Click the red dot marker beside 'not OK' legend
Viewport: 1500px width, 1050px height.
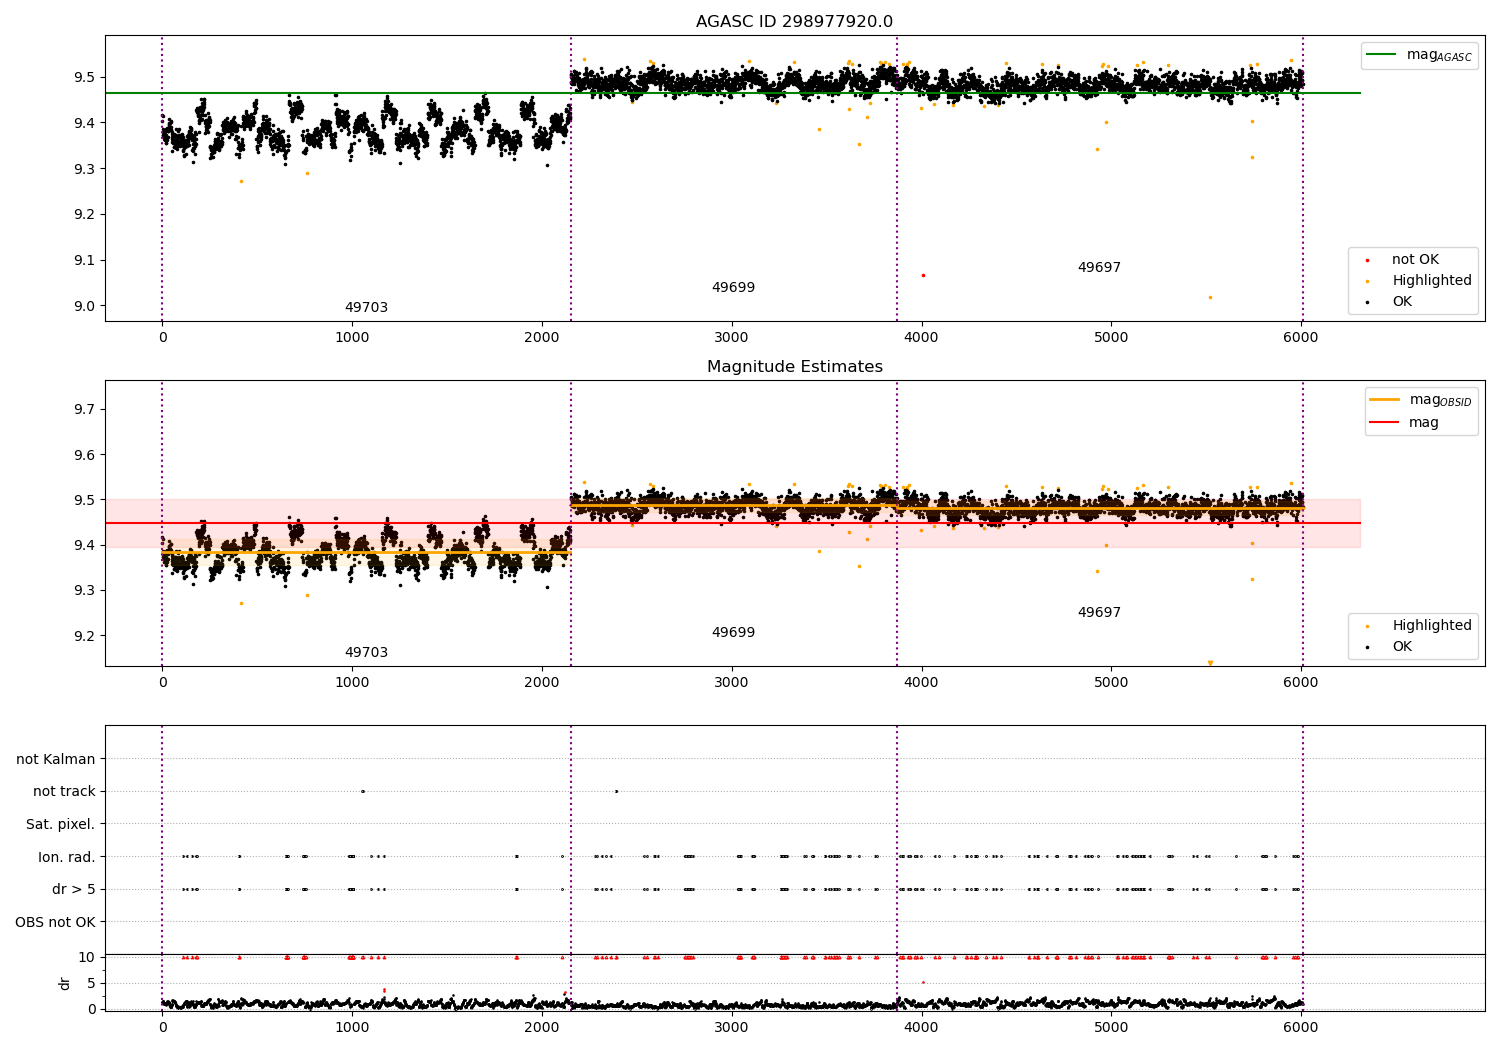(x=1367, y=260)
